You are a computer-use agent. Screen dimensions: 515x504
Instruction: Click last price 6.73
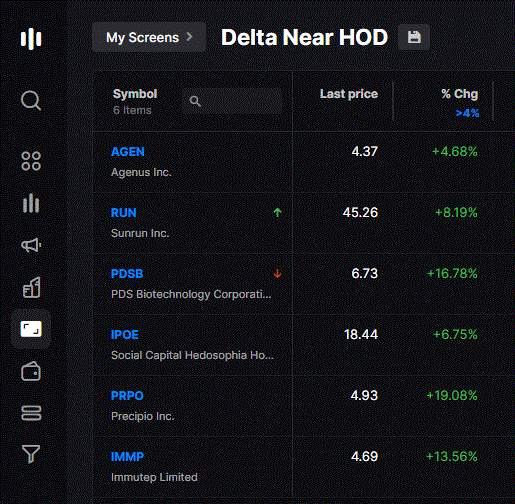point(365,273)
